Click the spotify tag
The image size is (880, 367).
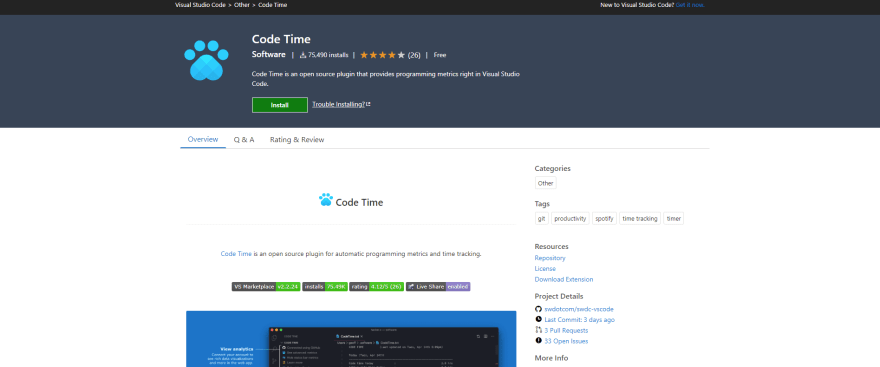coord(604,219)
